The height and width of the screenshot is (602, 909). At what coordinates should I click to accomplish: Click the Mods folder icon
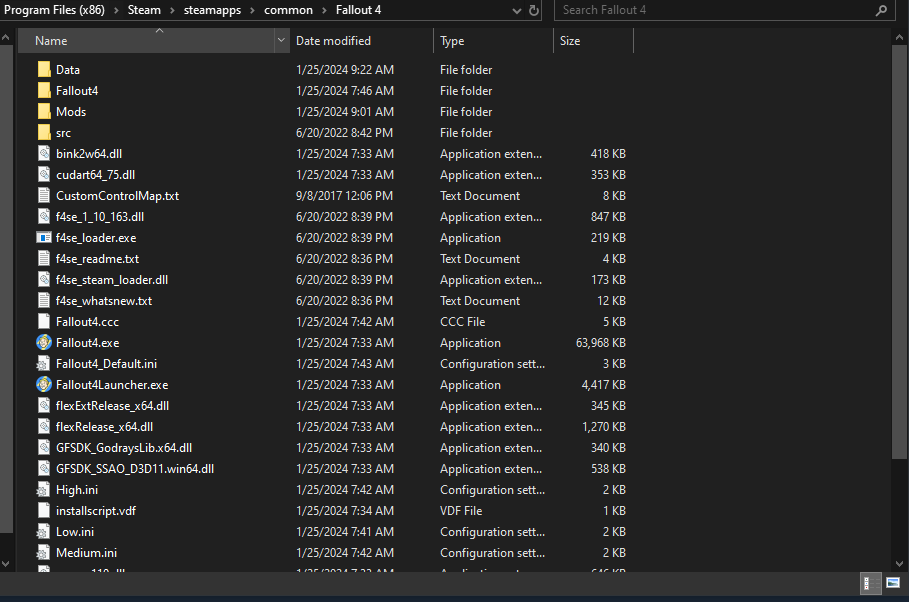coord(44,111)
